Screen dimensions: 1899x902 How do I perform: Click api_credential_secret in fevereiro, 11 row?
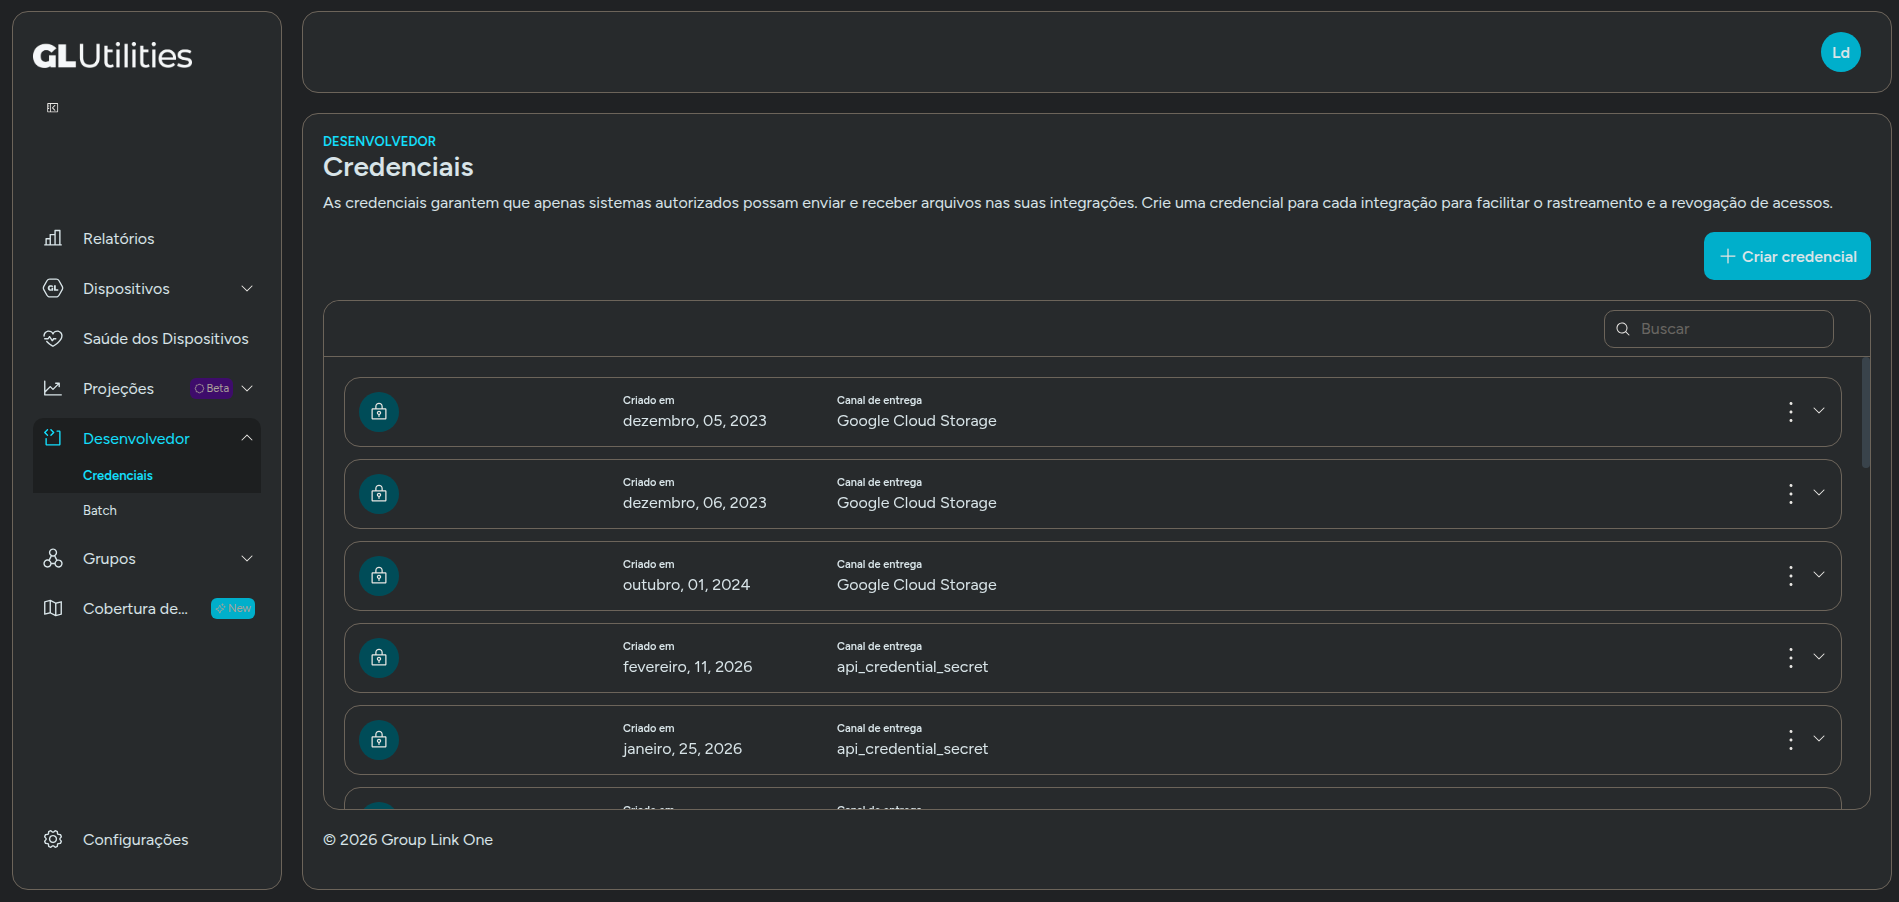point(912,667)
